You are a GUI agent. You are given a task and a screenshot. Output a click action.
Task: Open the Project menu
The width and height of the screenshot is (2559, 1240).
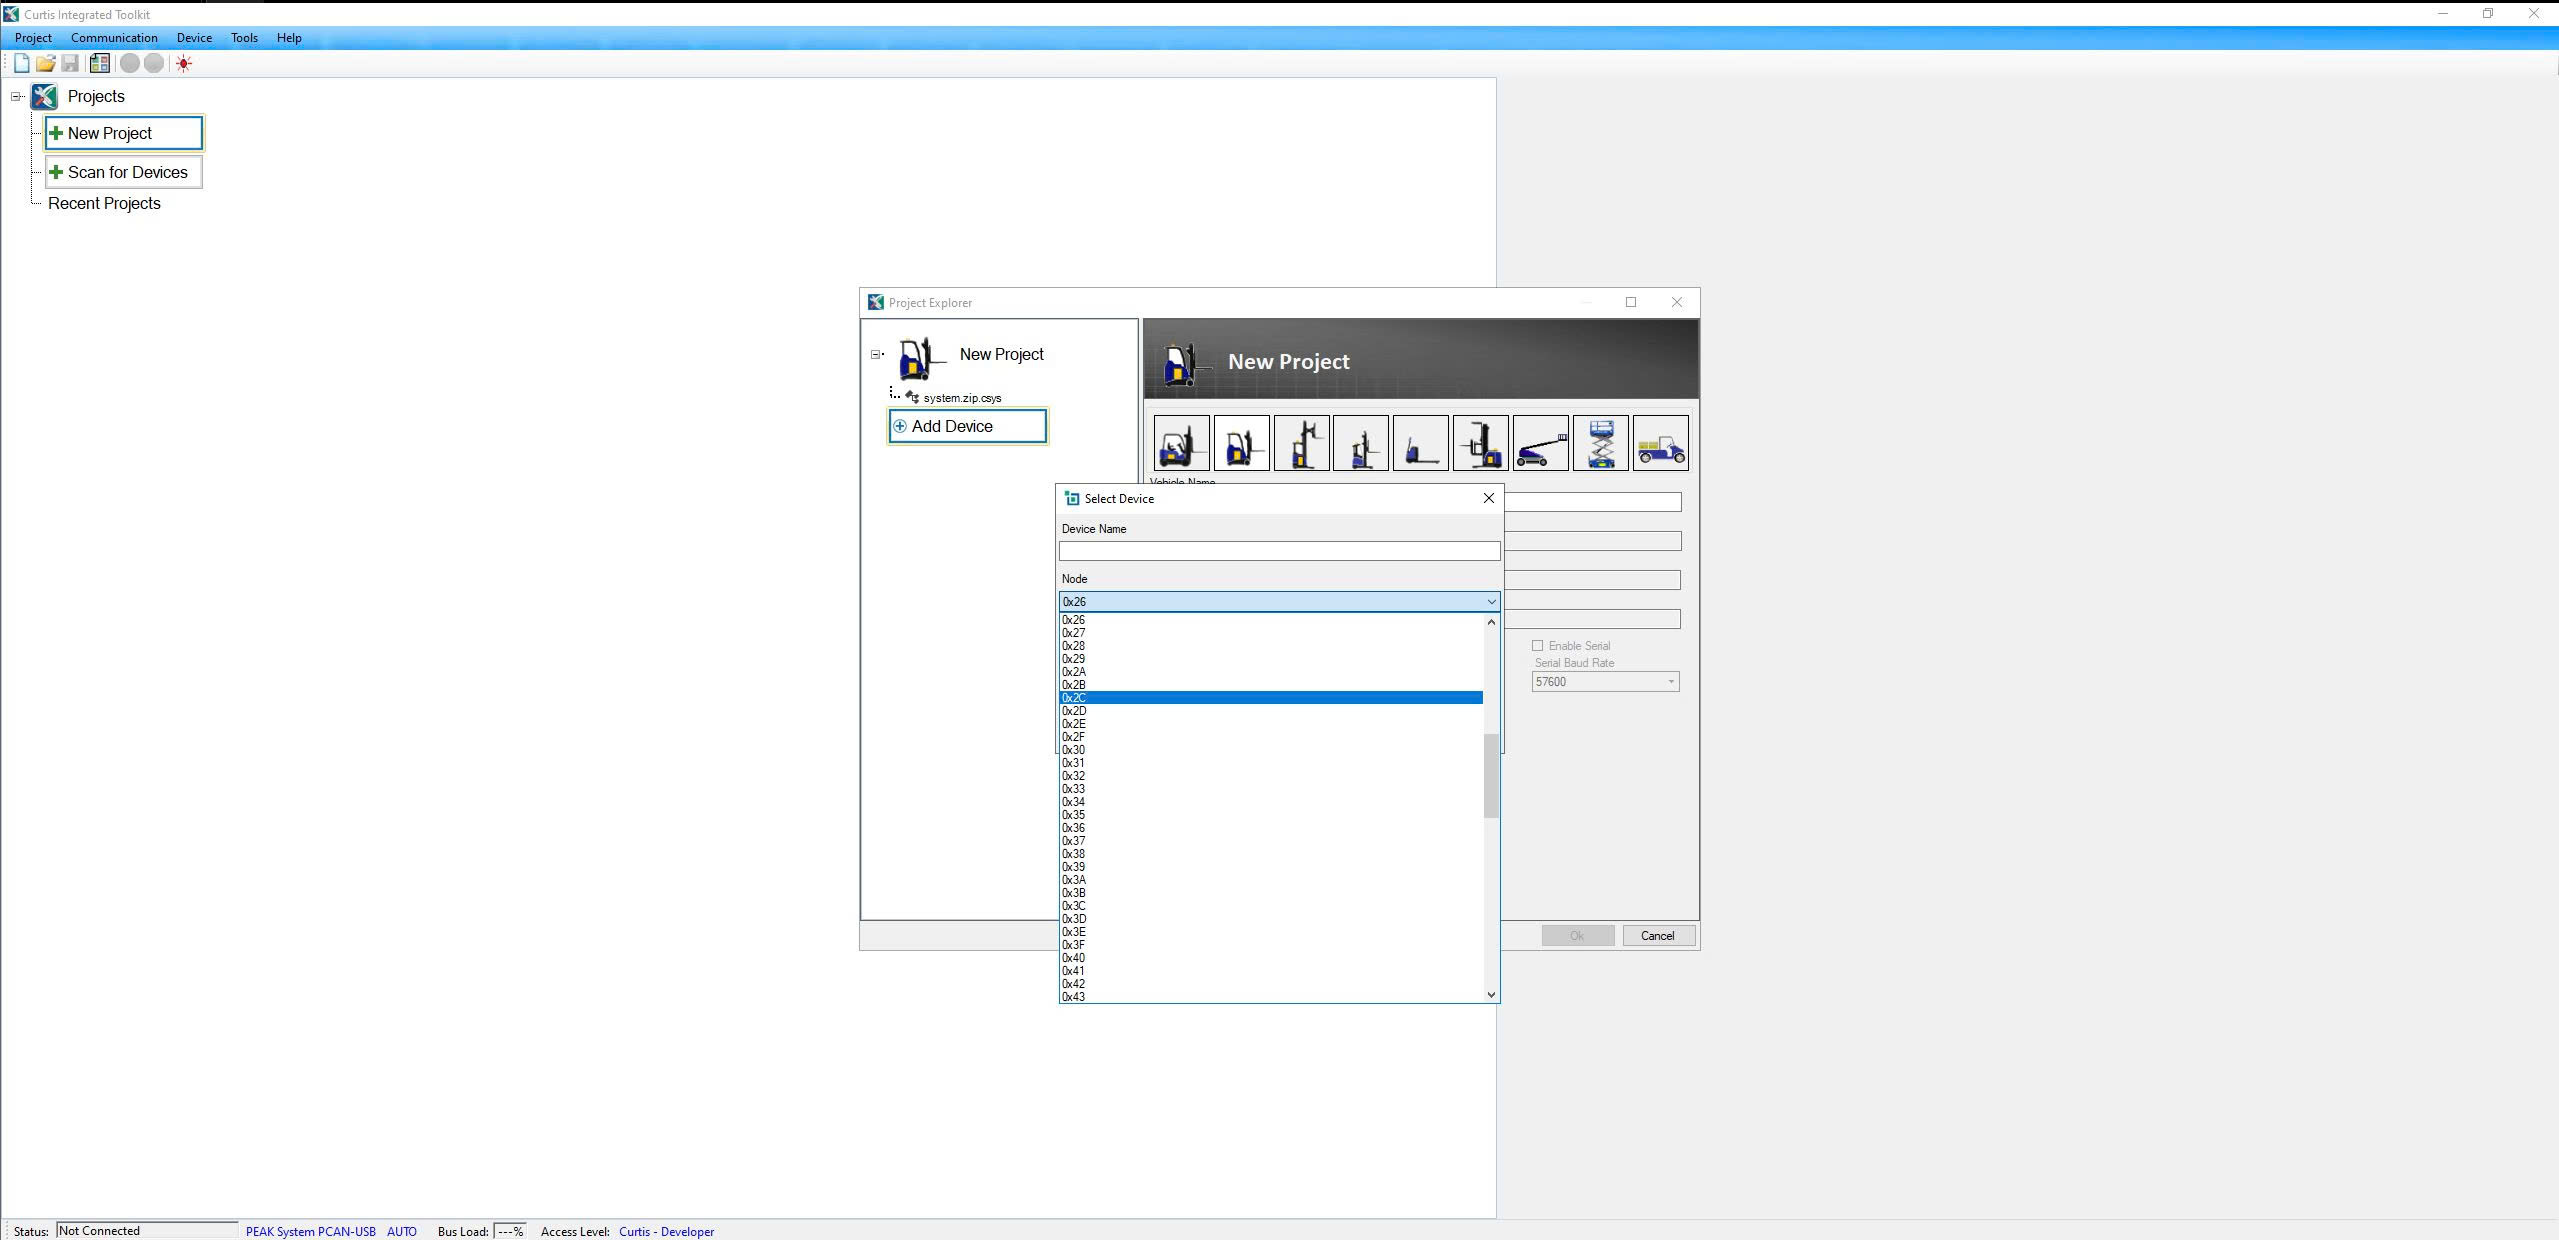[33, 38]
